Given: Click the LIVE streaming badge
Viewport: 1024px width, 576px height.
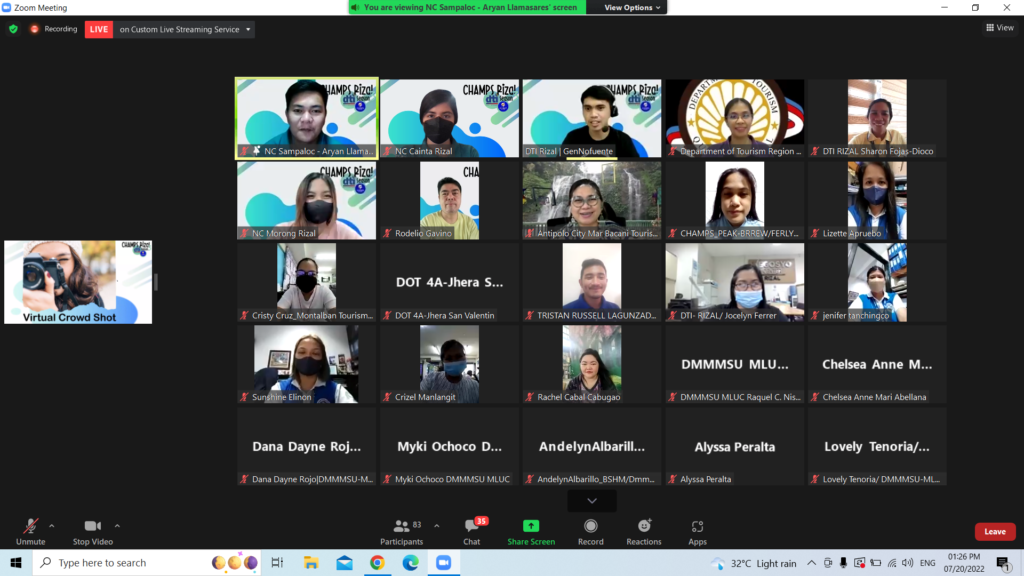Looking at the screenshot, I should pos(98,29).
